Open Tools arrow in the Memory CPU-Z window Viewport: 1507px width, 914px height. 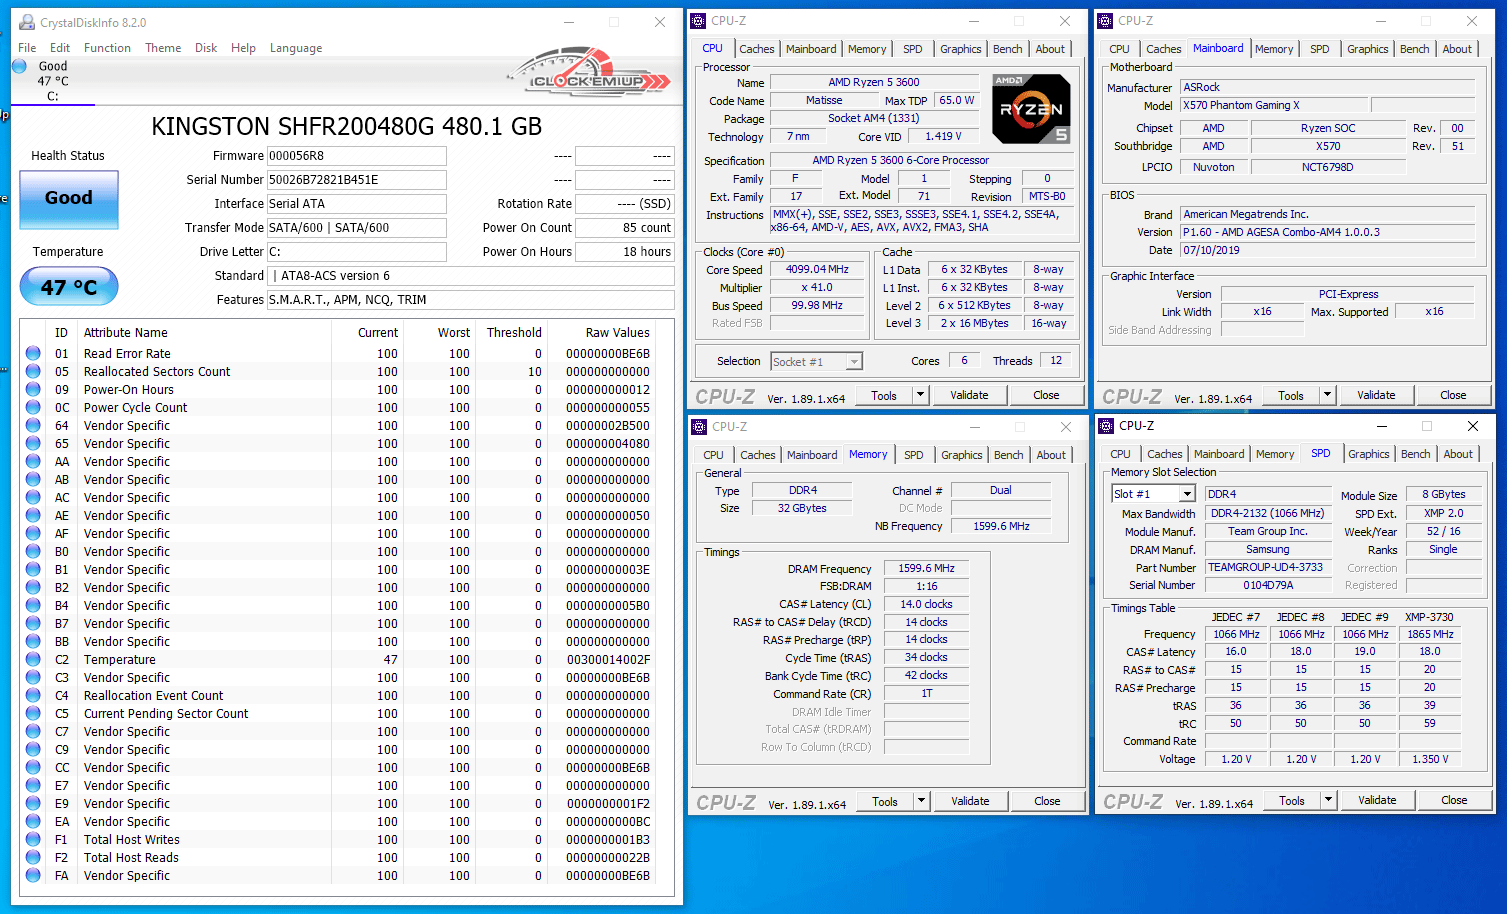tap(921, 801)
